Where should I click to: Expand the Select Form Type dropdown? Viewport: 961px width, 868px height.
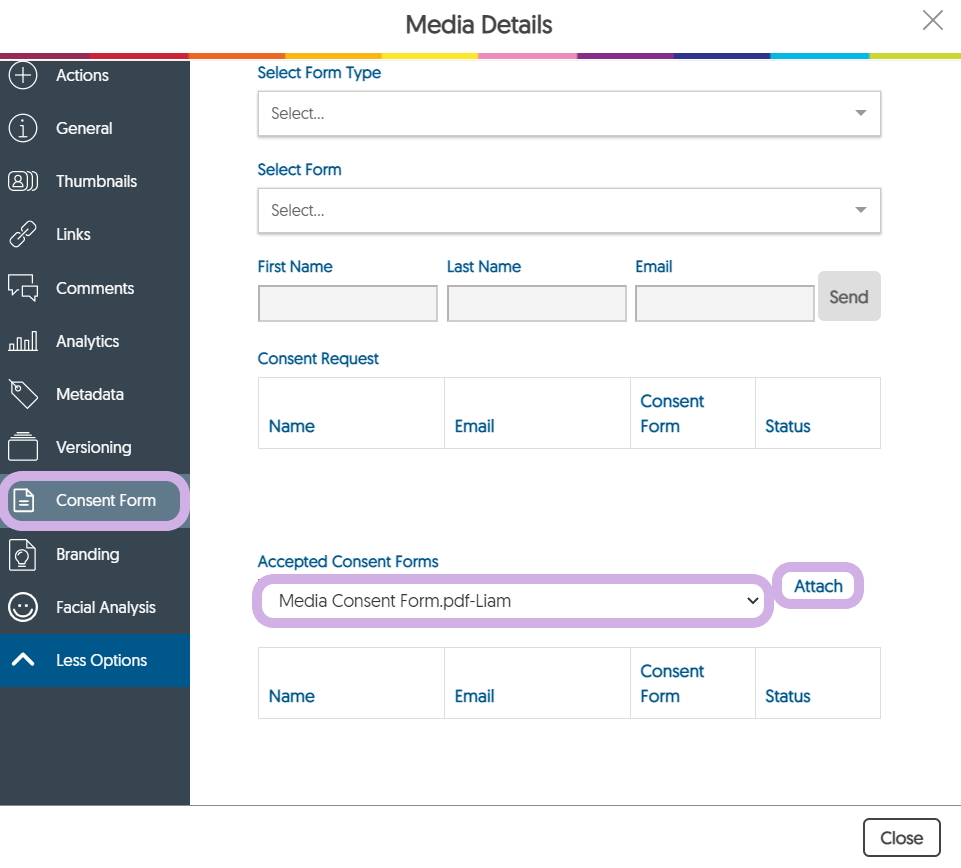pyautogui.click(x=568, y=114)
